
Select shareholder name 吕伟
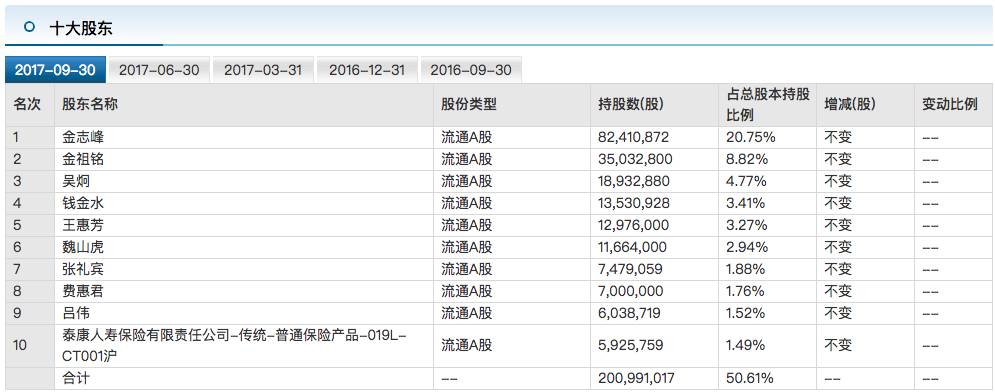tap(76, 313)
